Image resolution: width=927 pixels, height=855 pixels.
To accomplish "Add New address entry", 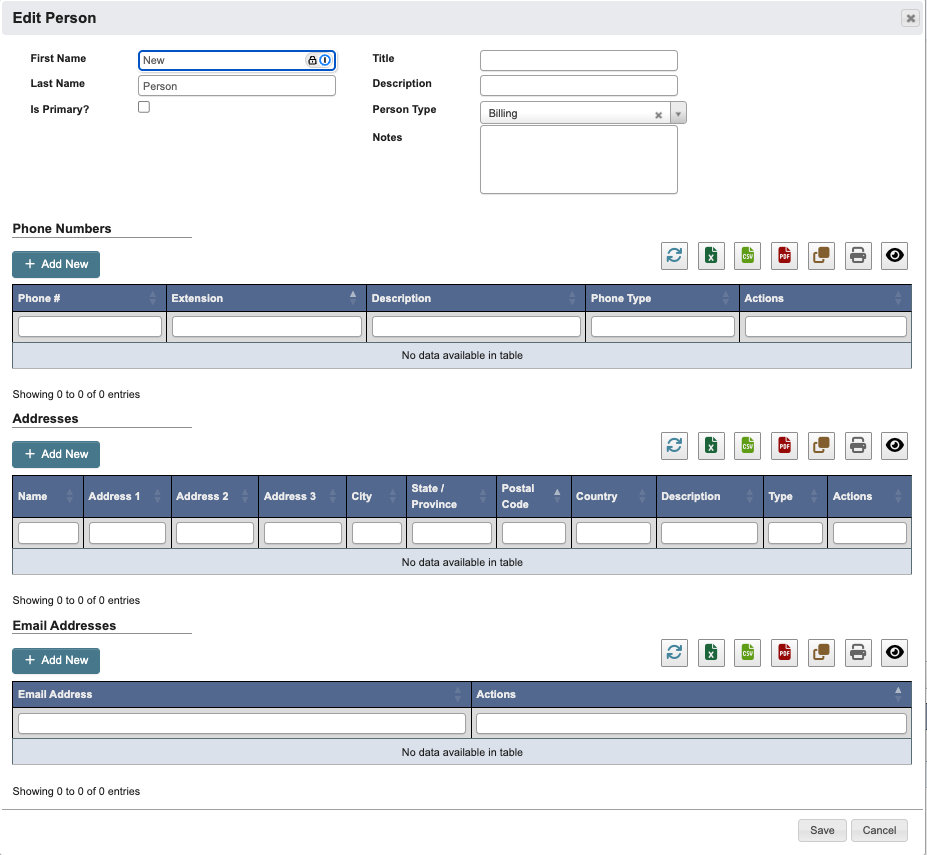I will 56,454.
